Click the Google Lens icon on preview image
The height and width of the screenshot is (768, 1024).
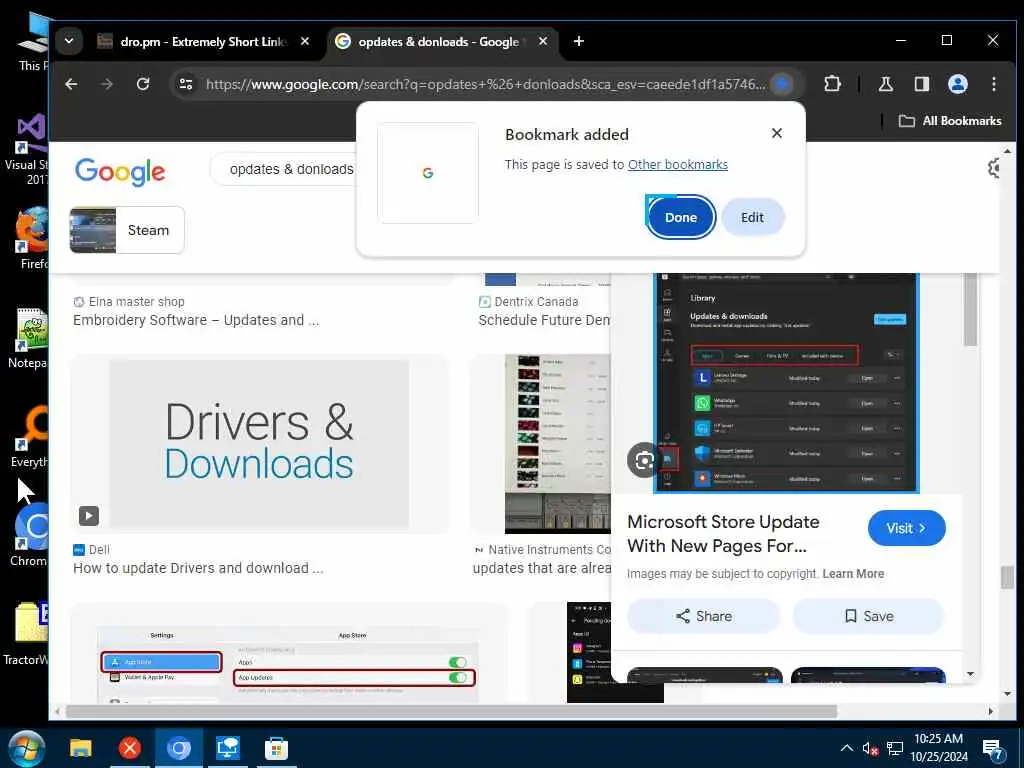tap(644, 460)
